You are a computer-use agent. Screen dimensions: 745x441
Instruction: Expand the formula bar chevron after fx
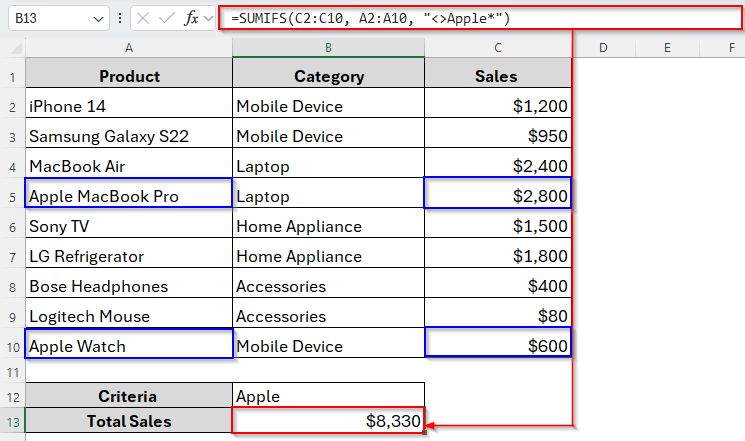[209, 18]
